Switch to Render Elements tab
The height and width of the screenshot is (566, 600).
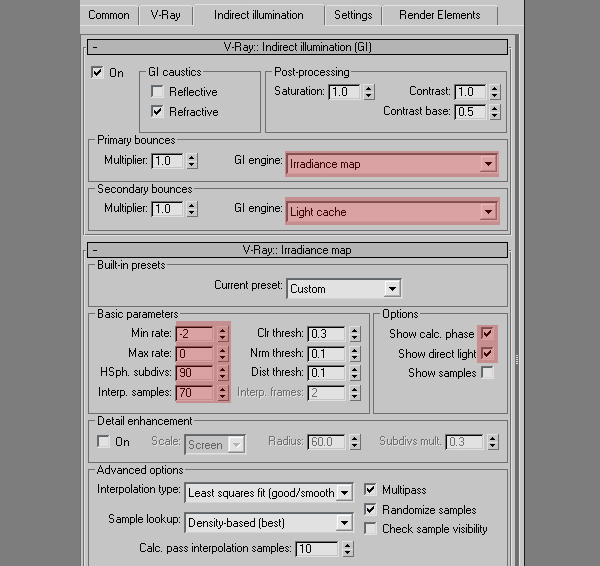(x=439, y=15)
